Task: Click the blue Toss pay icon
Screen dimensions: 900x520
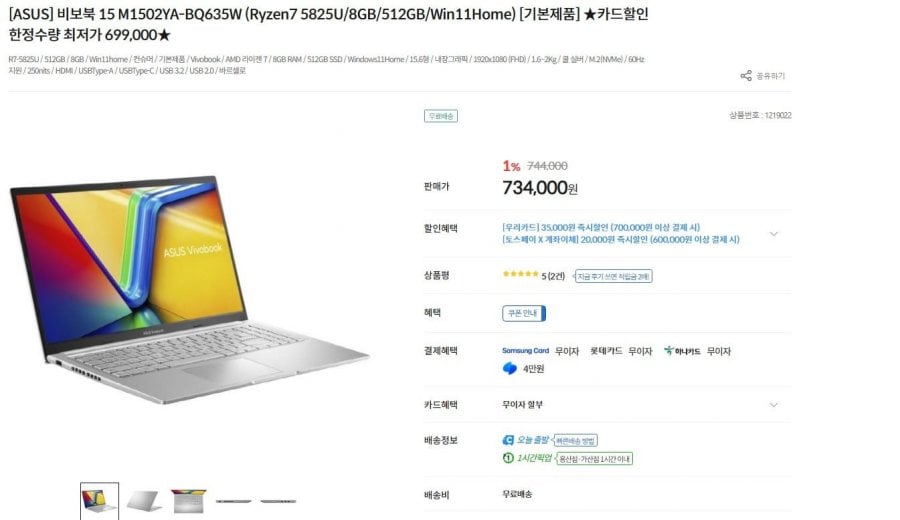Action: pos(510,368)
